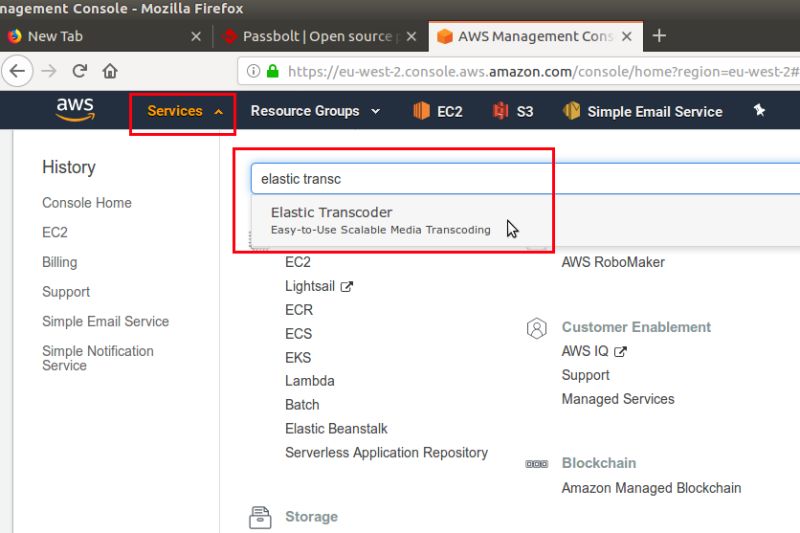Open Simple Email Service from History
This screenshot has width=800, height=533.
click(x=105, y=321)
